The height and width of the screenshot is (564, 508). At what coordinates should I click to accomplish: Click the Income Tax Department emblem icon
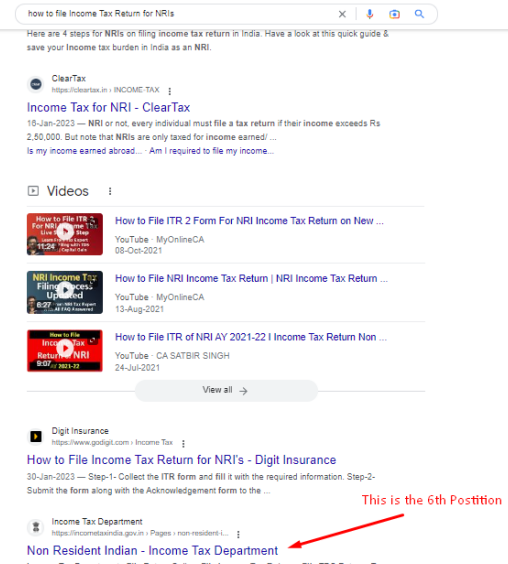tap(36, 527)
